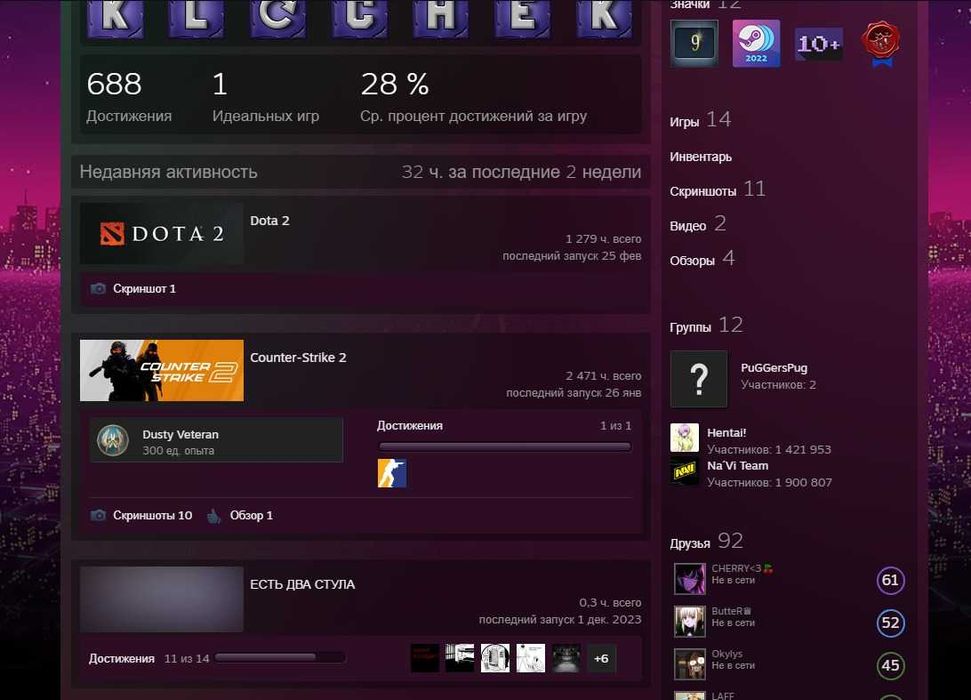Image resolution: width=971 pixels, height=700 pixels.
Task: Open the Steam 2022 badge
Action: [756, 43]
